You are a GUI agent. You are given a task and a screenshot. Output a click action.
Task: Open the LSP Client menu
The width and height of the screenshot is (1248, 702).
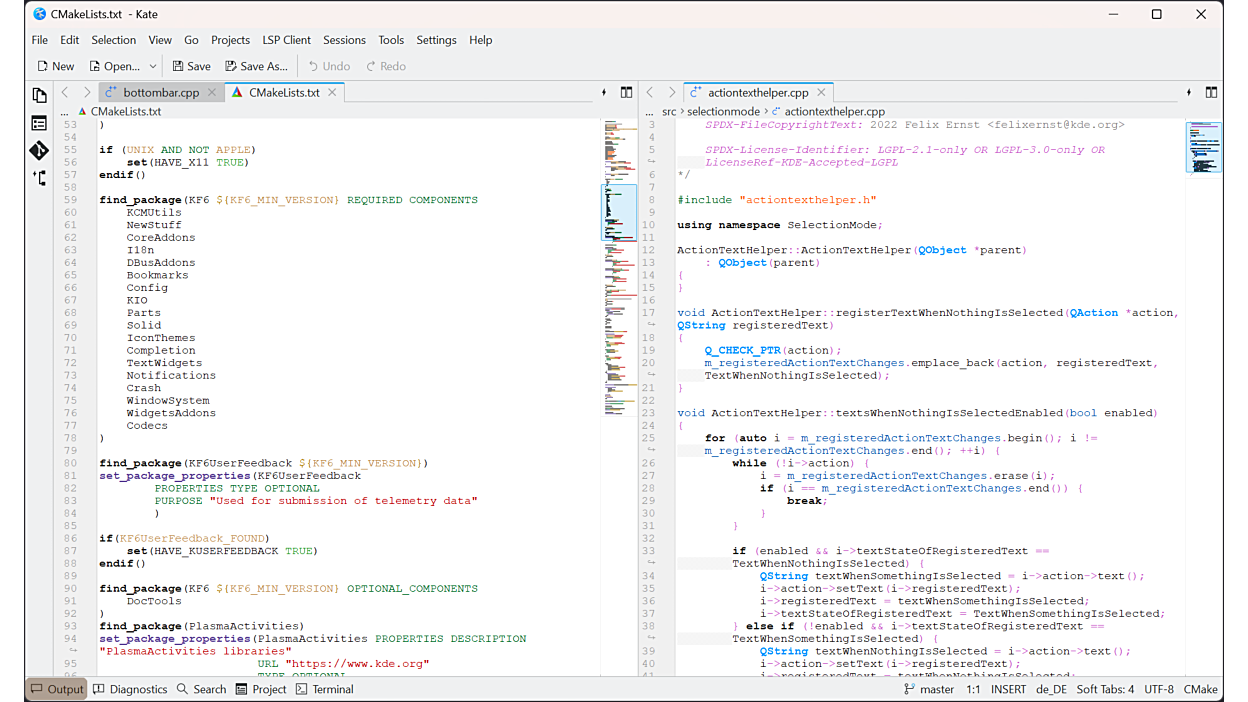click(286, 40)
